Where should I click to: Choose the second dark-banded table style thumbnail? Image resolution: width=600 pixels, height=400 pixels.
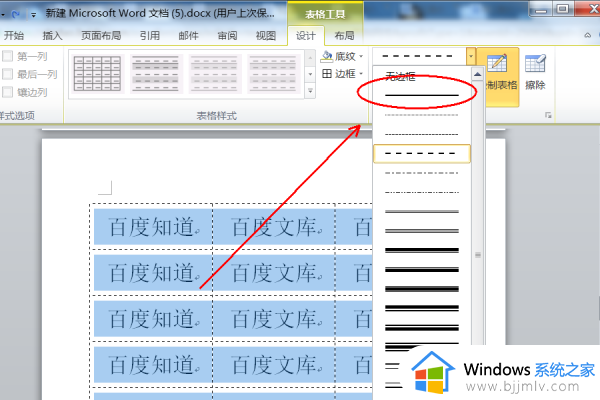point(155,73)
